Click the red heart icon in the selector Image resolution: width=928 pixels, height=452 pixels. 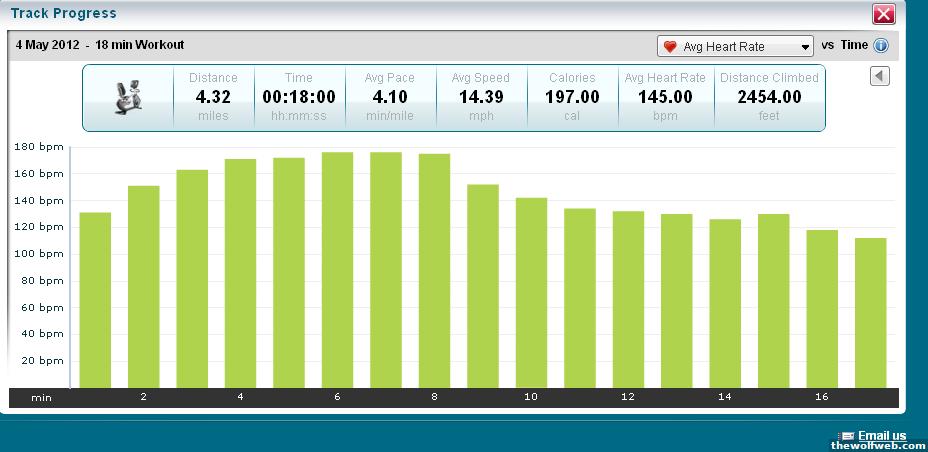670,47
